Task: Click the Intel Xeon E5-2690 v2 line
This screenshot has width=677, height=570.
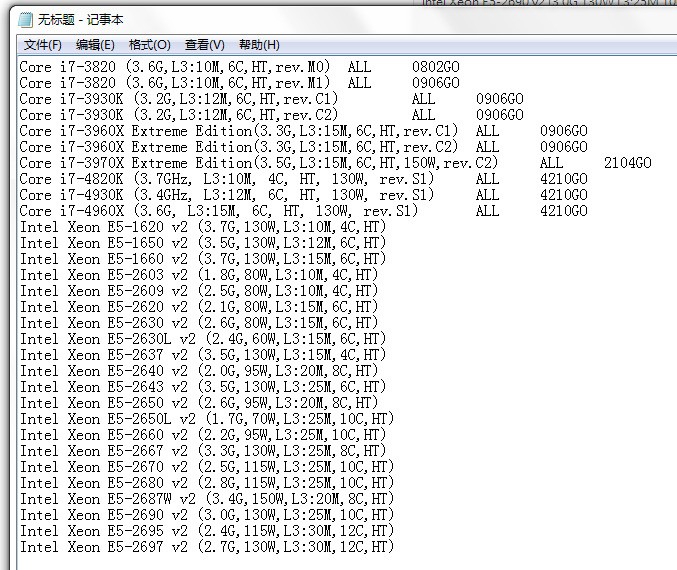Action: tap(207, 514)
